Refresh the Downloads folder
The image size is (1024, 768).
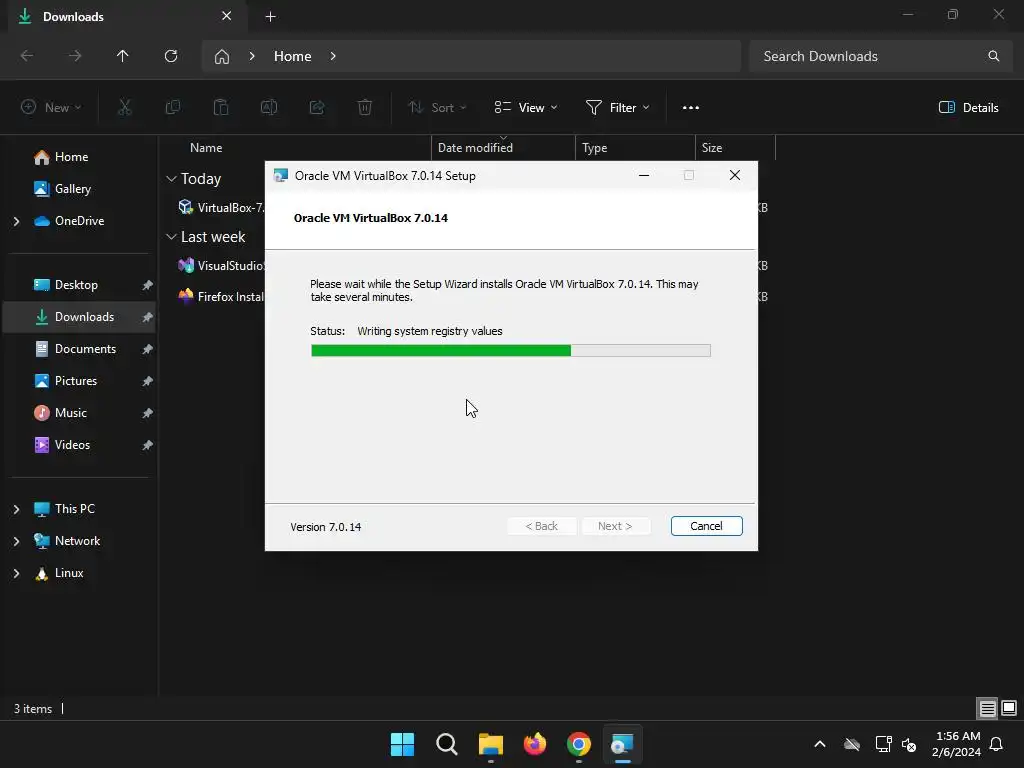(x=171, y=56)
